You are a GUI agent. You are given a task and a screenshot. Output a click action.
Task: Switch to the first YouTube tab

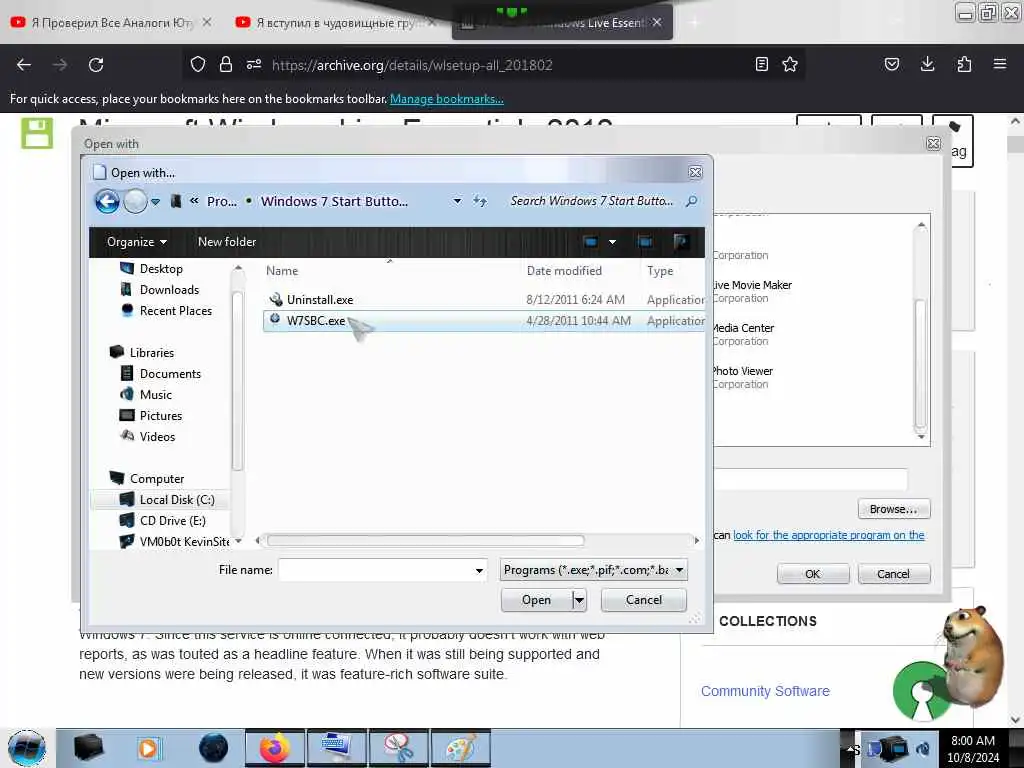pos(112,22)
